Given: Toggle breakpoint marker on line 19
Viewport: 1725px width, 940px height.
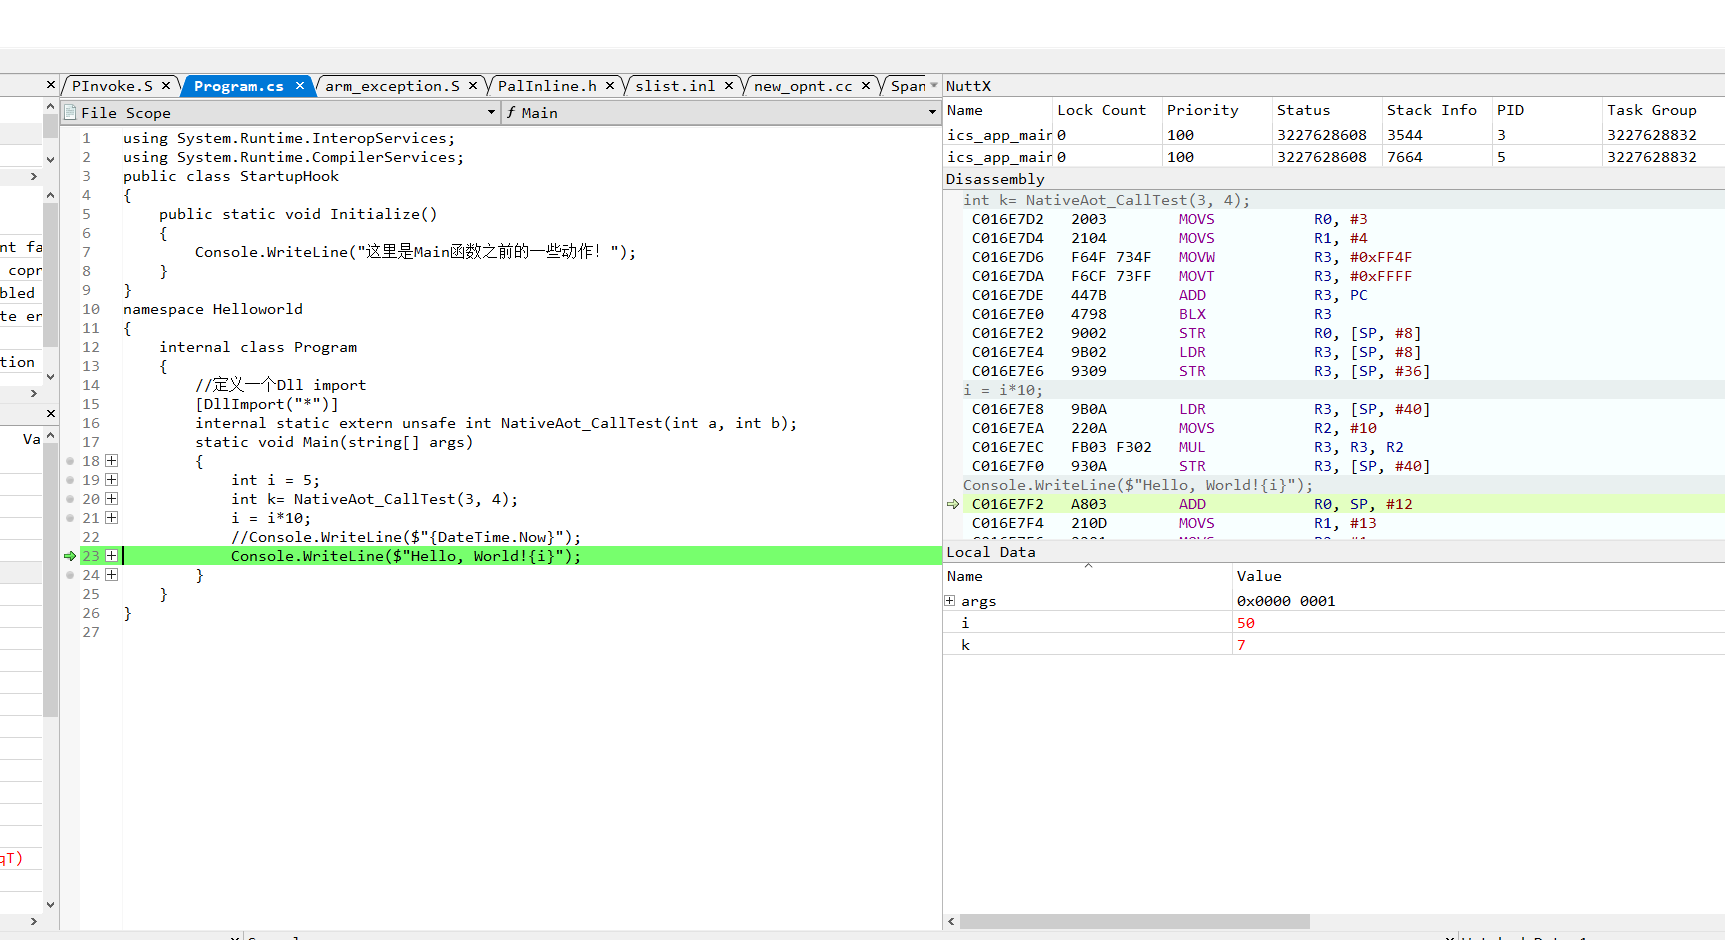Looking at the screenshot, I should click(x=70, y=480).
